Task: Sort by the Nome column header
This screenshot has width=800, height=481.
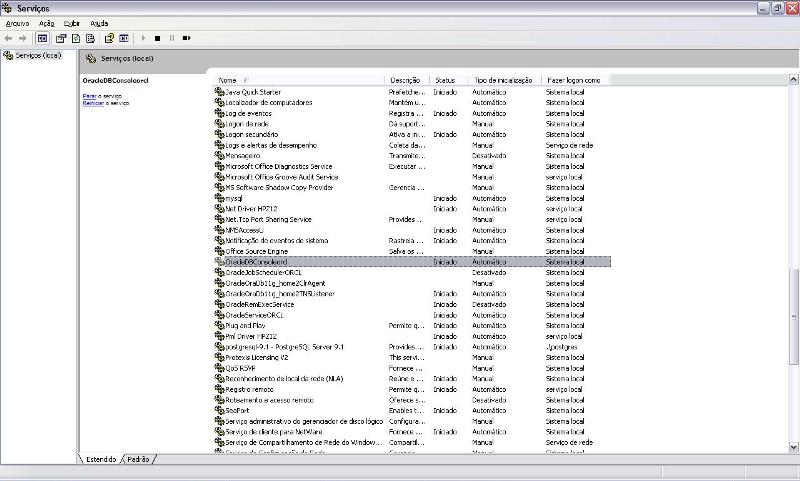Action: [298, 80]
